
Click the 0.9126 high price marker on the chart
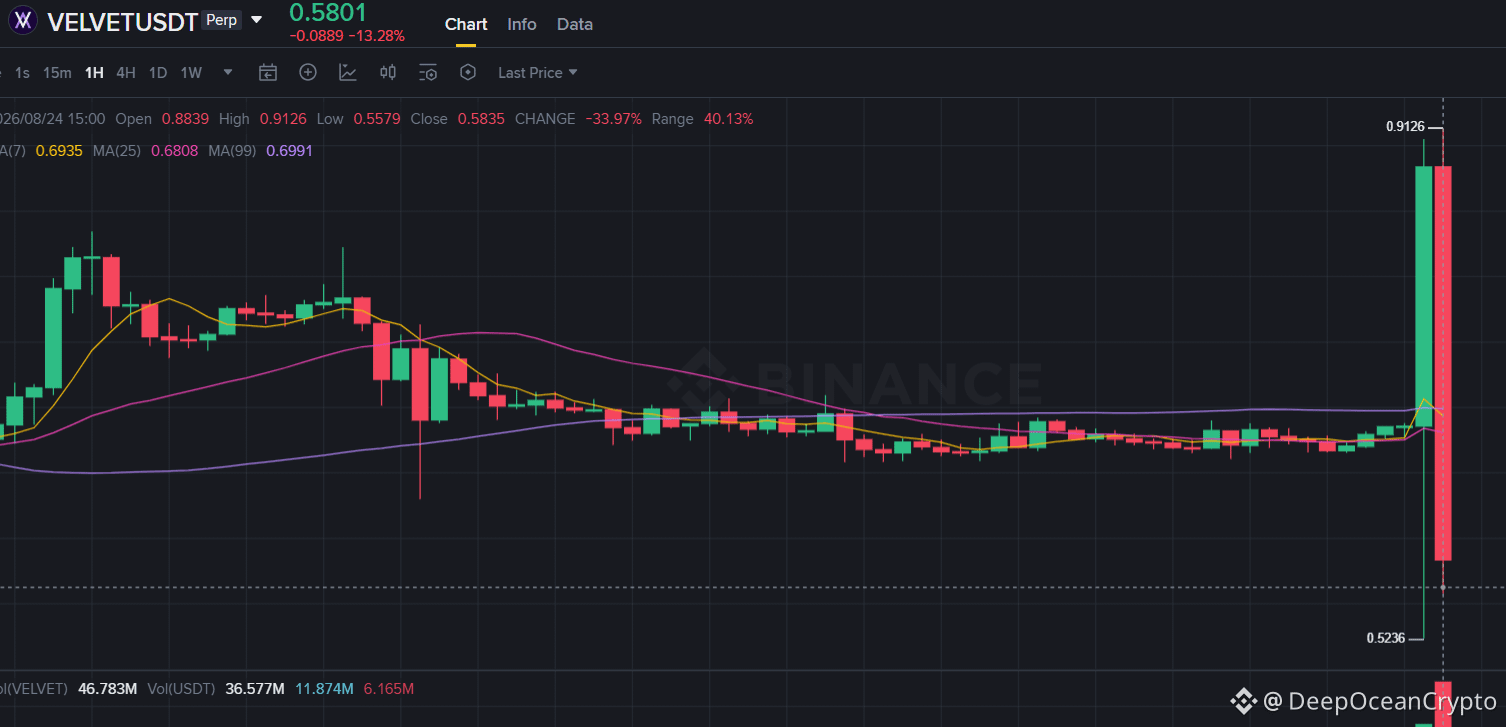(x=1405, y=127)
